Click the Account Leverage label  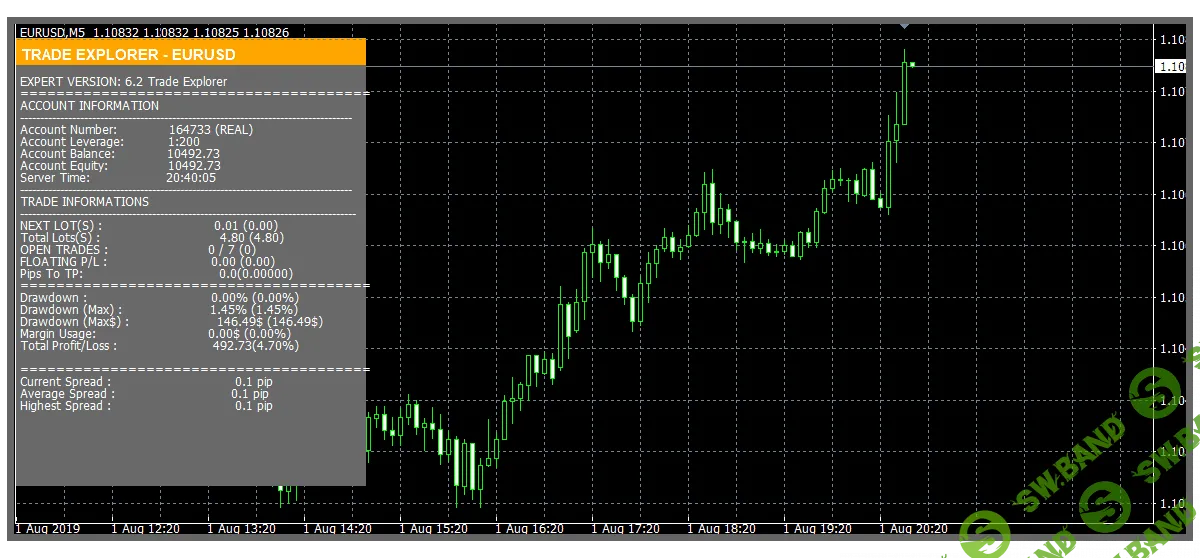pos(72,142)
